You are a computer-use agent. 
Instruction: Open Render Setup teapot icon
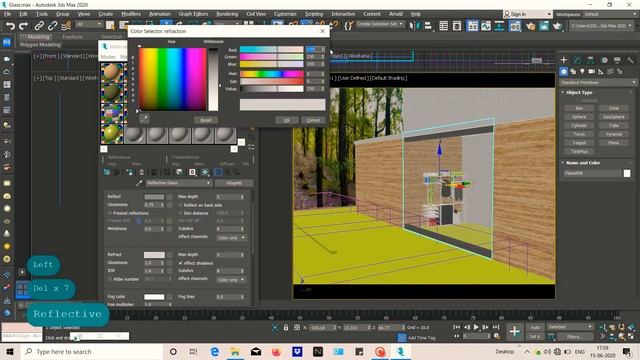(x=530, y=26)
